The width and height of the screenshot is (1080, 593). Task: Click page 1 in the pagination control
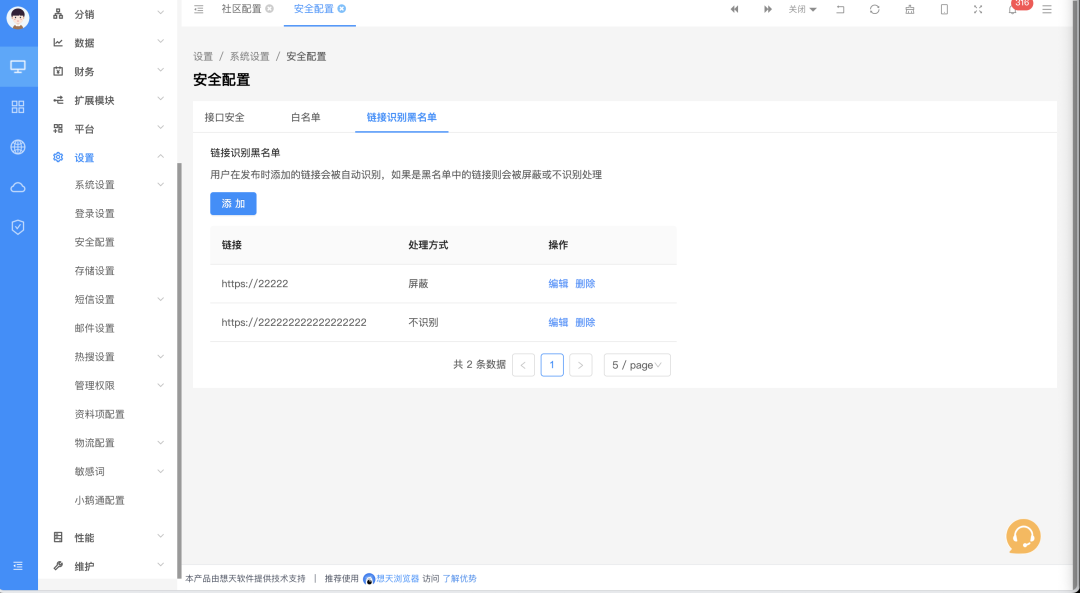click(x=551, y=365)
